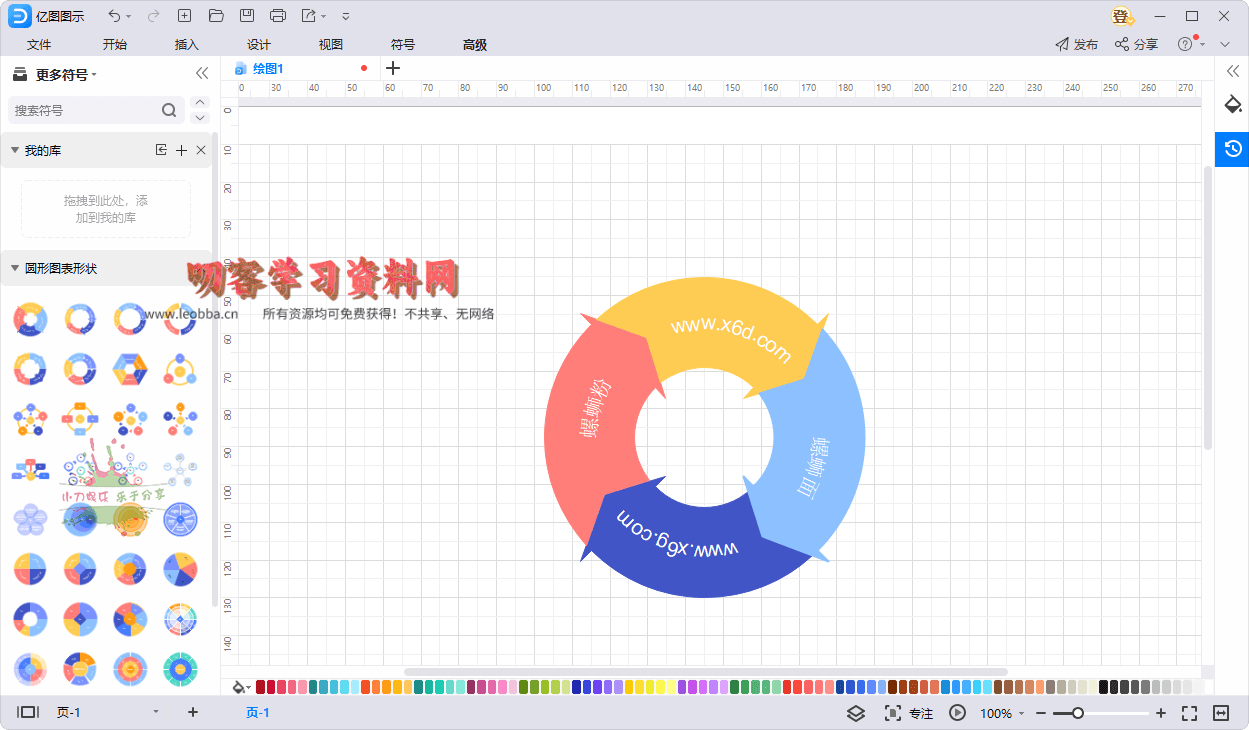Expand the right side panel chevron
The height and width of the screenshot is (730, 1249).
(x=1232, y=69)
